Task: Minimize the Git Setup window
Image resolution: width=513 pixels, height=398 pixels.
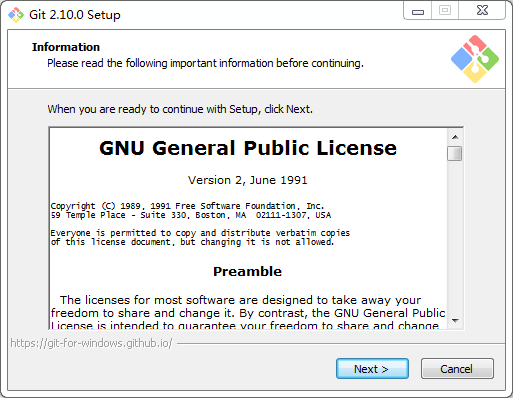Action: pos(418,11)
